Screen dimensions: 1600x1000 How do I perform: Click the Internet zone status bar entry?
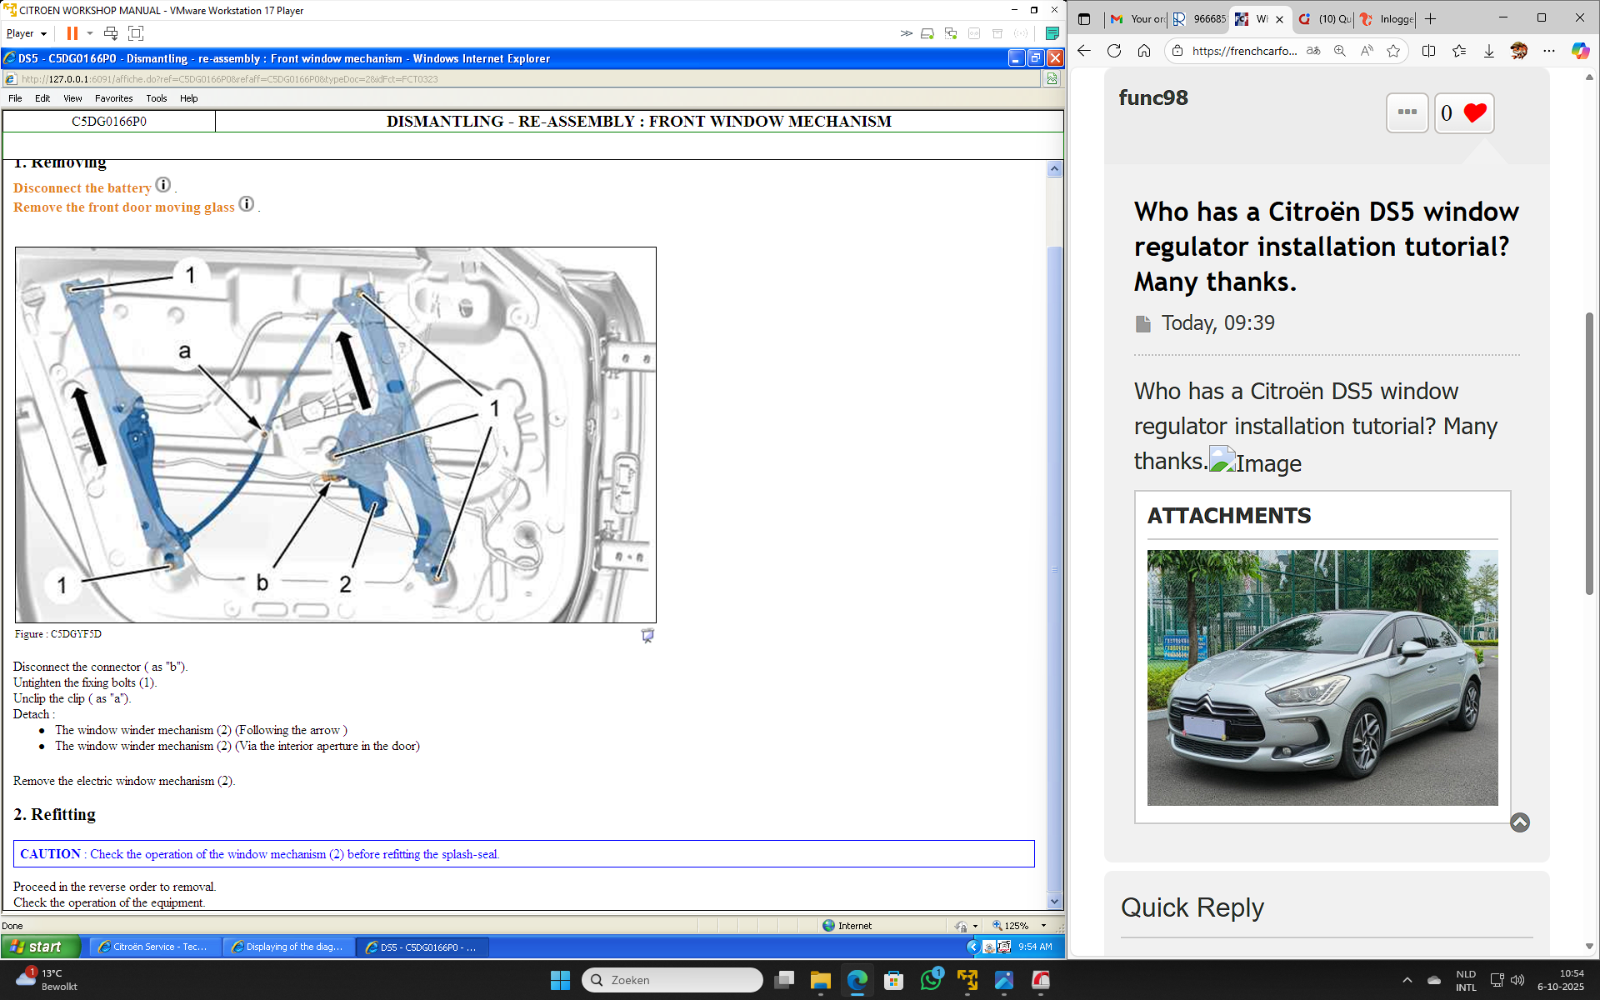pyautogui.click(x=847, y=926)
